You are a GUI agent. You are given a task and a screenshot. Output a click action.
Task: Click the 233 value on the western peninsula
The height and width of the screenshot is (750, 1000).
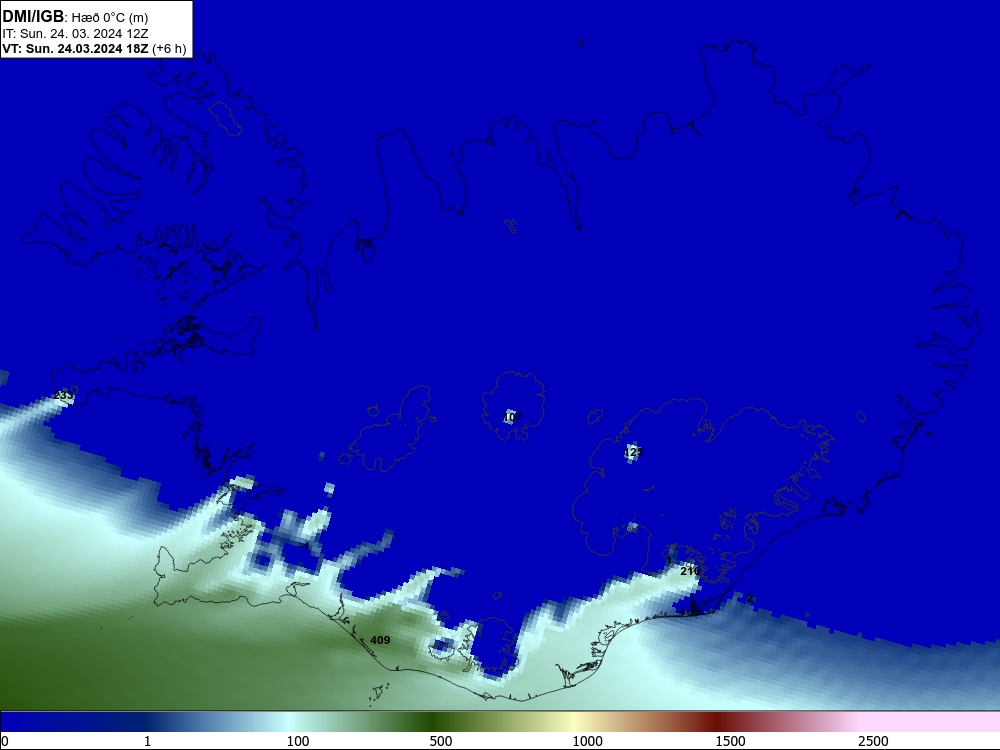point(64,395)
